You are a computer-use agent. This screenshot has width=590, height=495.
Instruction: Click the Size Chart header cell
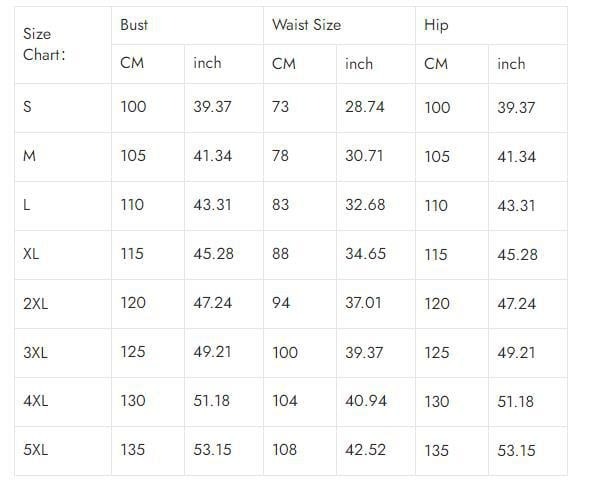[x=63, y=45]
